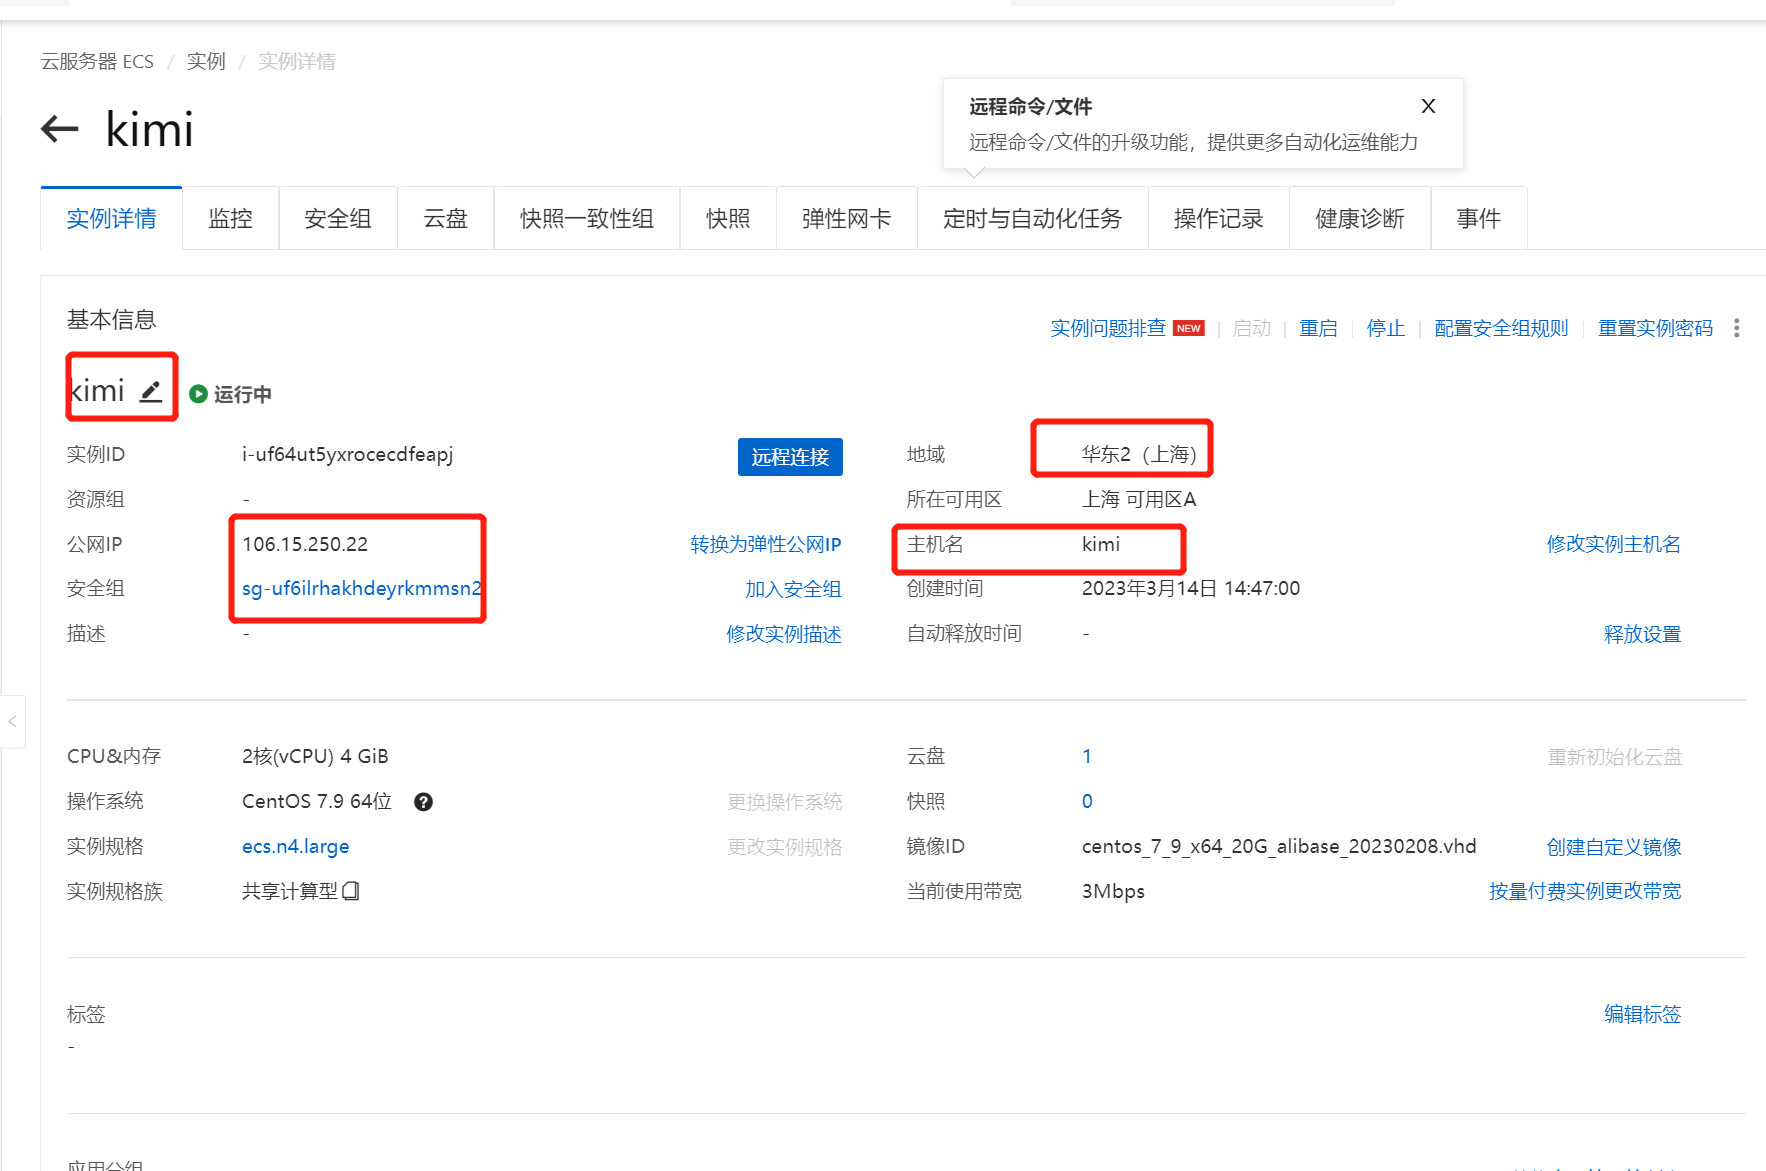Click 按量付费实例更改带宽 link
Image resolution: width=1766 pixels, height=1171 pixels.
pyautogui.click(x=1585, y=891)
